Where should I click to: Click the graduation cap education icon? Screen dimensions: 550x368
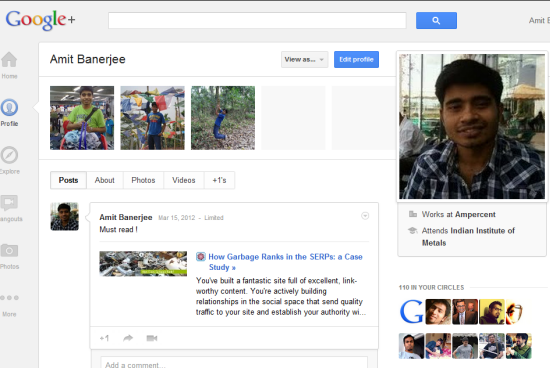pos(413,230)
